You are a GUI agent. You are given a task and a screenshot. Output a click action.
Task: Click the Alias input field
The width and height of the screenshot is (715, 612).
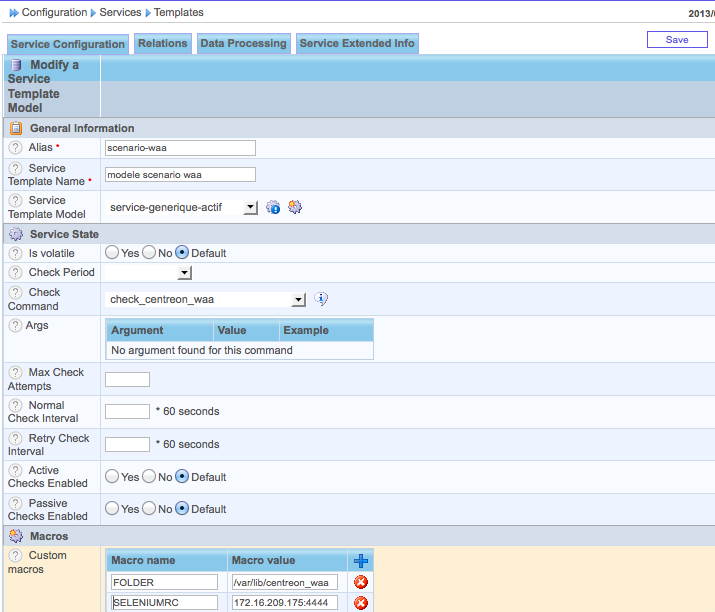180,148
